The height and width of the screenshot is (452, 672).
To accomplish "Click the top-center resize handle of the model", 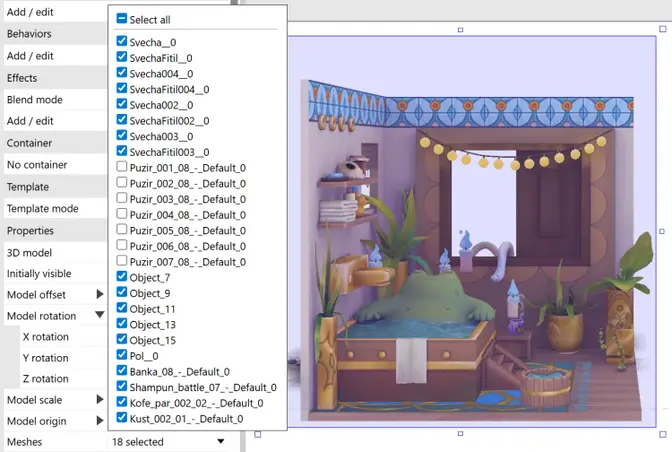I will tap(460, 30).
